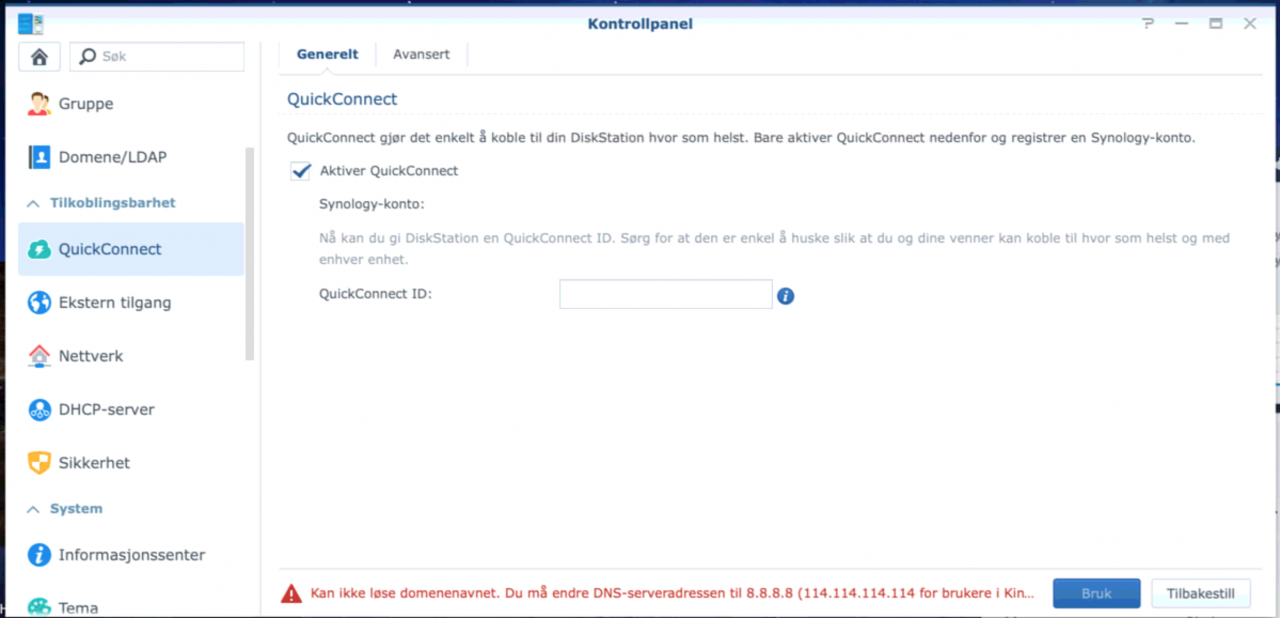The height and width of the screenshot is (618, 1280).
Task: Open Ekstern tilgang settings
Action: tap(131, 302)
